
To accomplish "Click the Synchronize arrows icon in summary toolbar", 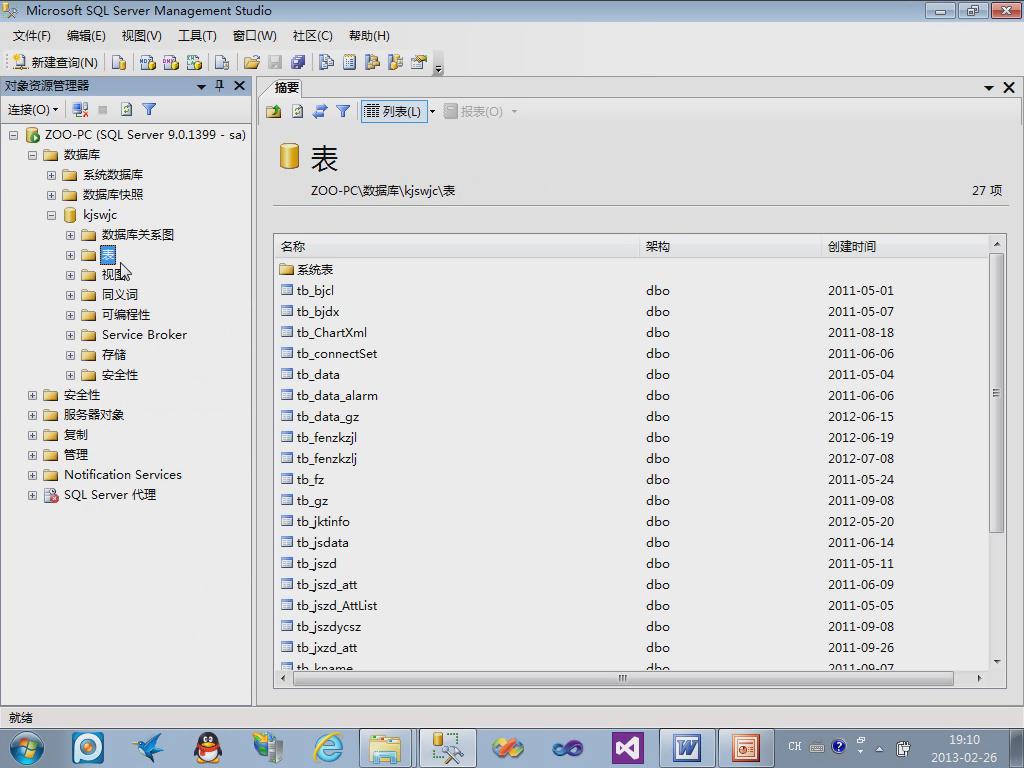I will pyautogui.click(x=320, y=112).
